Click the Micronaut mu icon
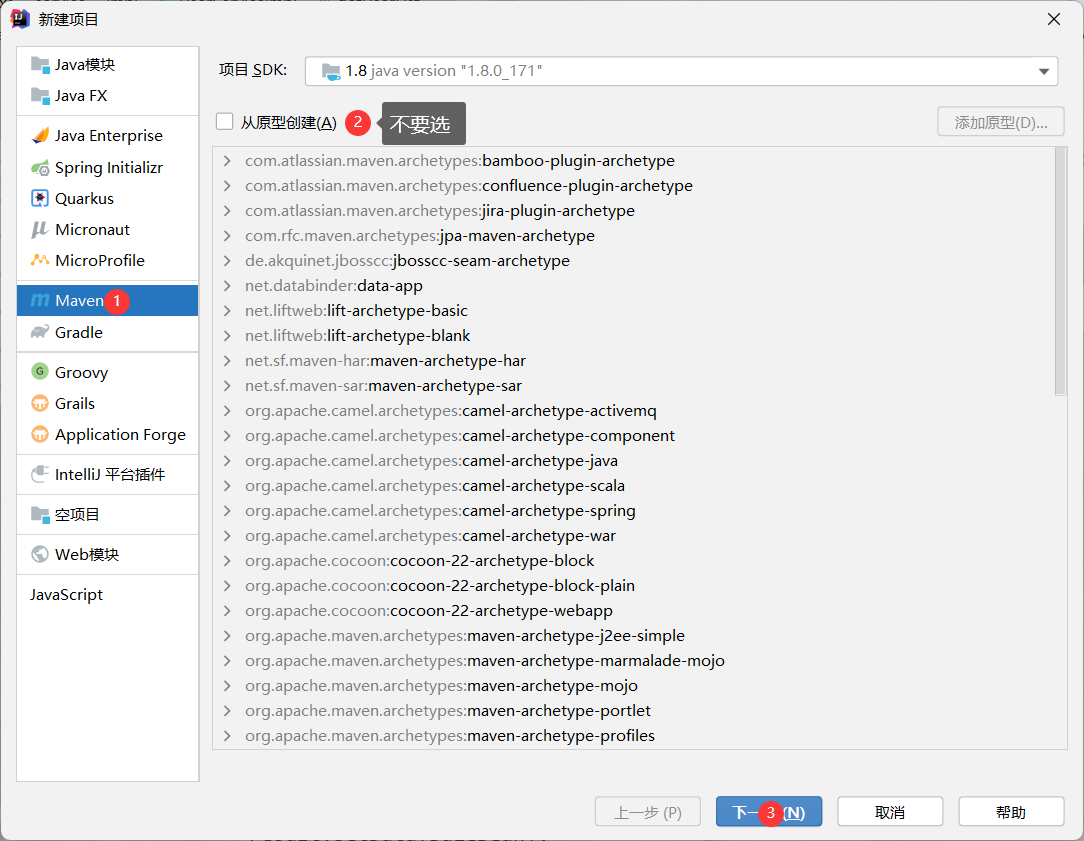Screen dimensions: 1084x841 click(40, 229)
